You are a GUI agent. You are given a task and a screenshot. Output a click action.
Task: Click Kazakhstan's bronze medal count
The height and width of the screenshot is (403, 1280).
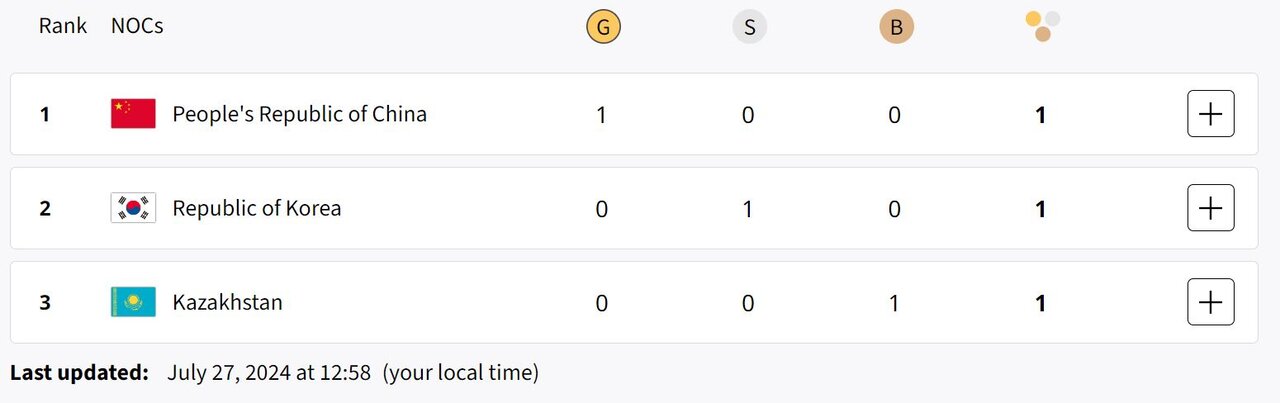(894, 303)
